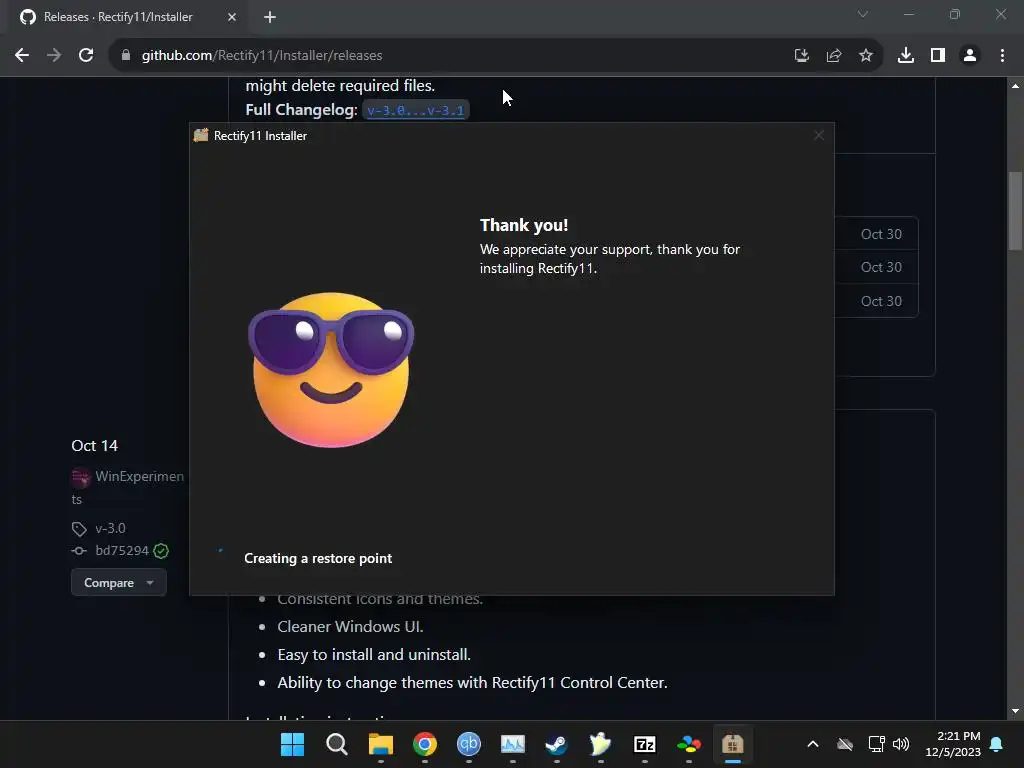Viewport: 1024px width, 768px height.
Task: Open the v-3.0 tag link
Action: (x=110, y=528)
